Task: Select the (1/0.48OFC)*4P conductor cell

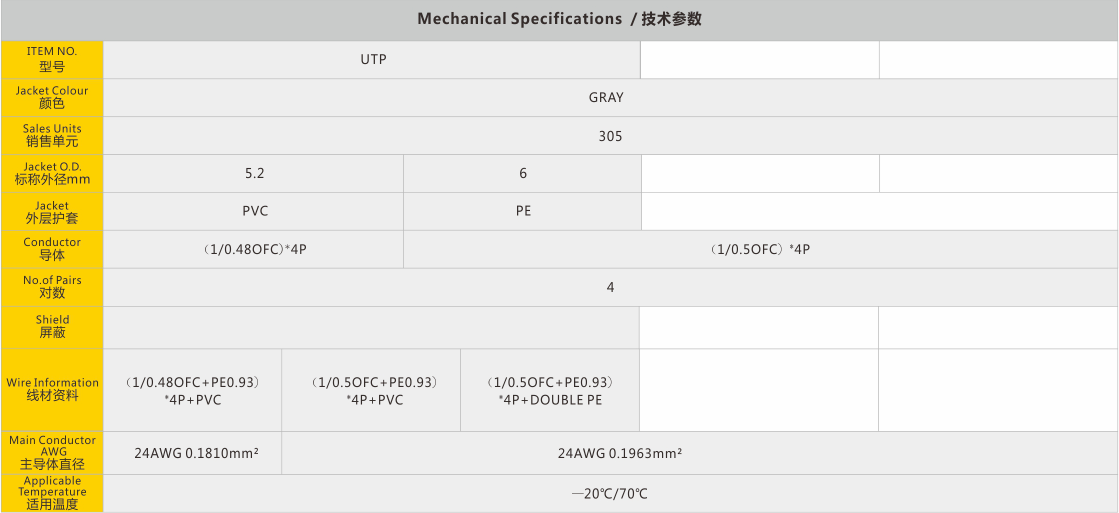Action: pyautogui.click(x=254, y=249)
